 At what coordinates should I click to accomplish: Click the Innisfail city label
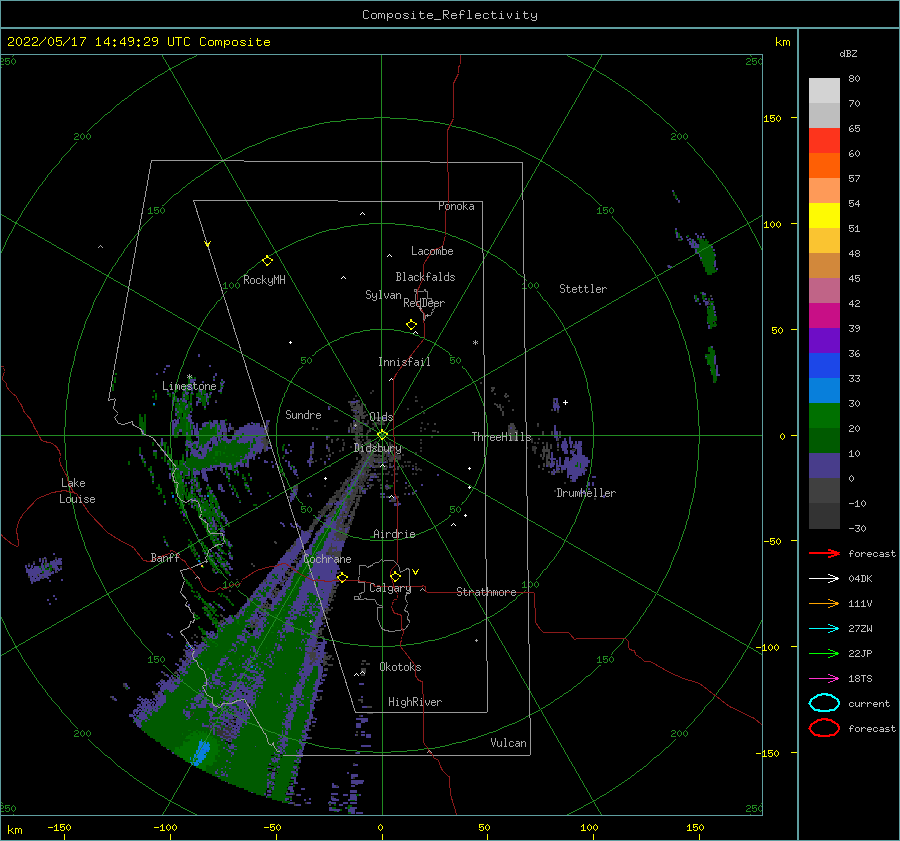[x=404, y=362]
